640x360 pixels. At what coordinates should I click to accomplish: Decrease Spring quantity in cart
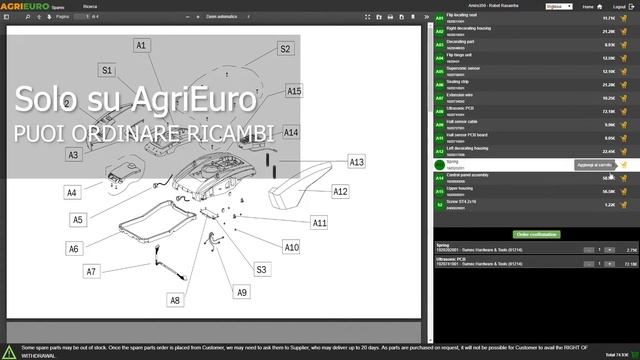point(589,250)
